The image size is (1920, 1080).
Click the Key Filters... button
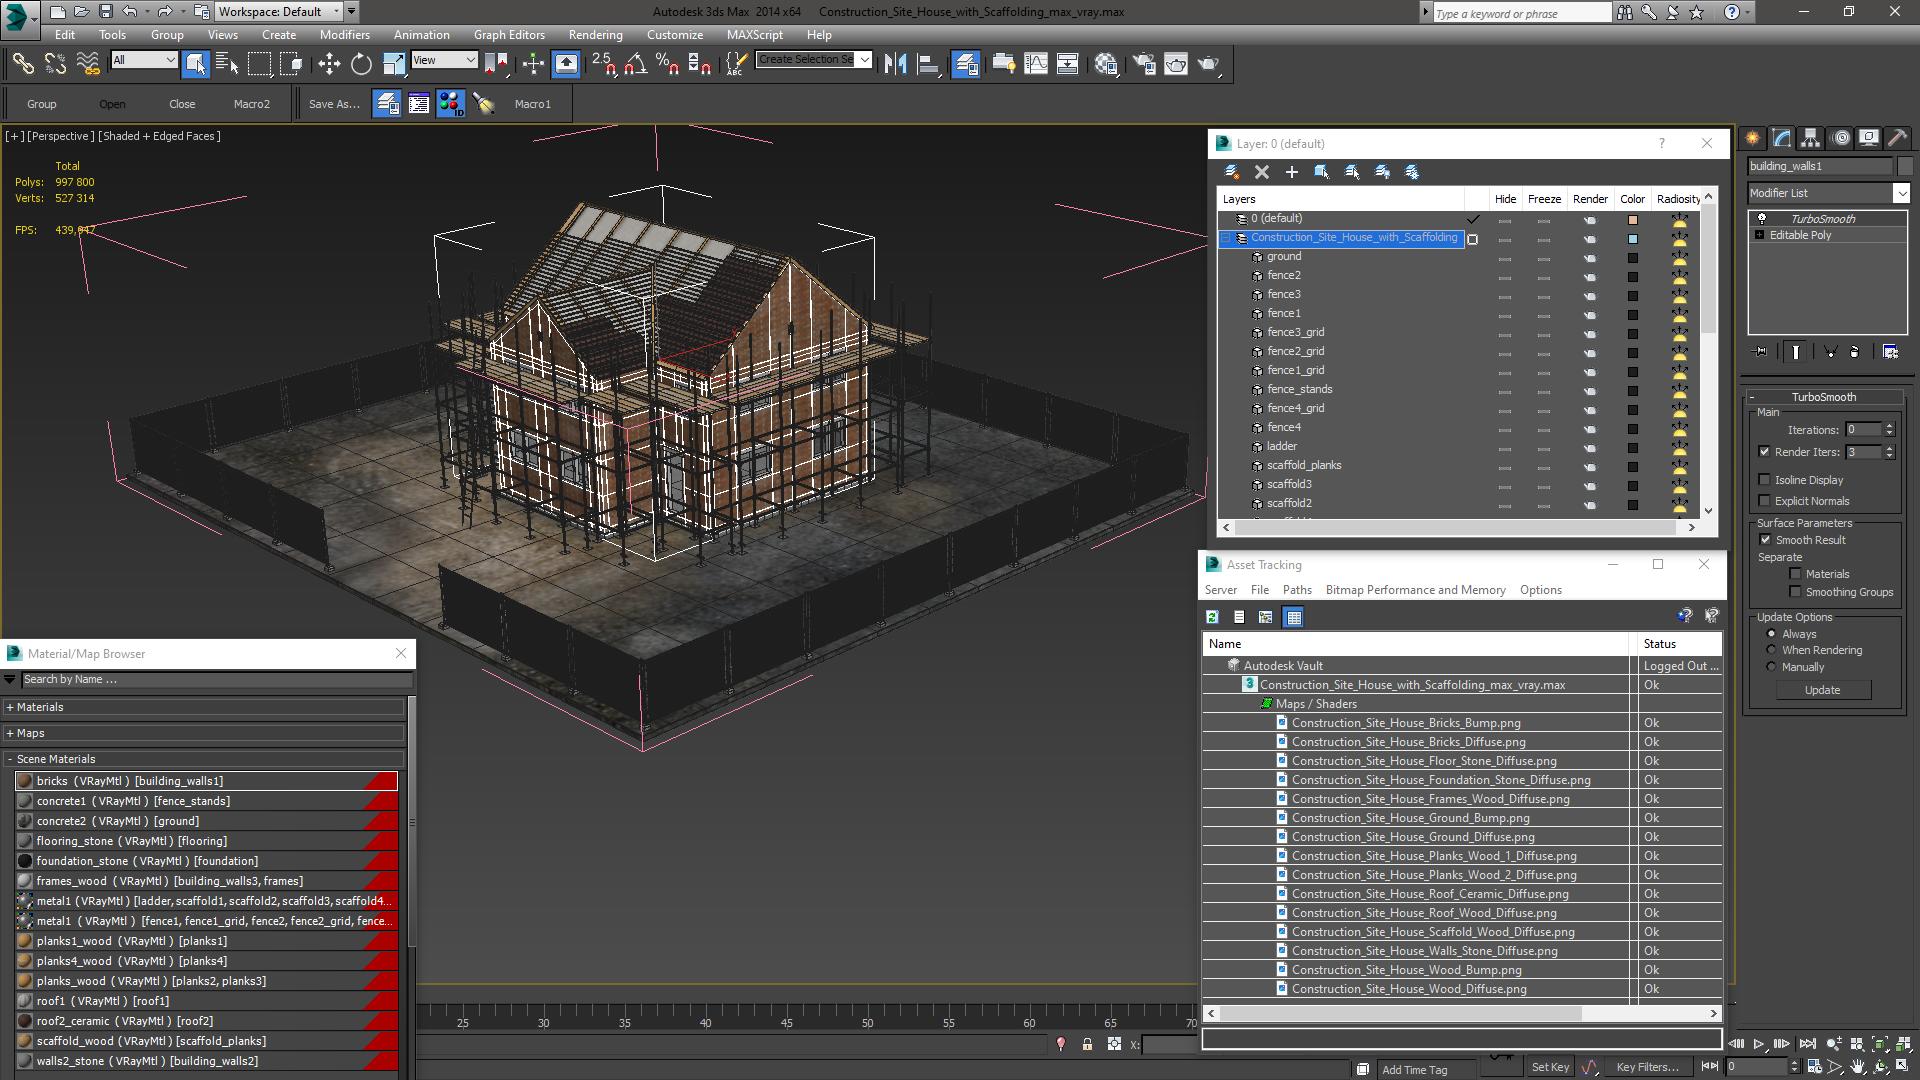(1647, 1067)
